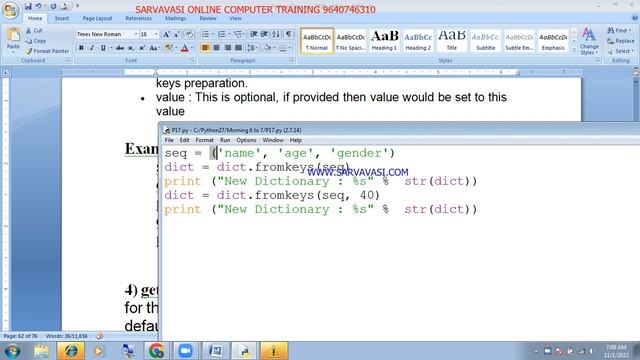Image resolution: width=640 pixels, height=360 pixels.
Task: Launch Internet Explorer from the taskbar
Action: coord(70,351)
